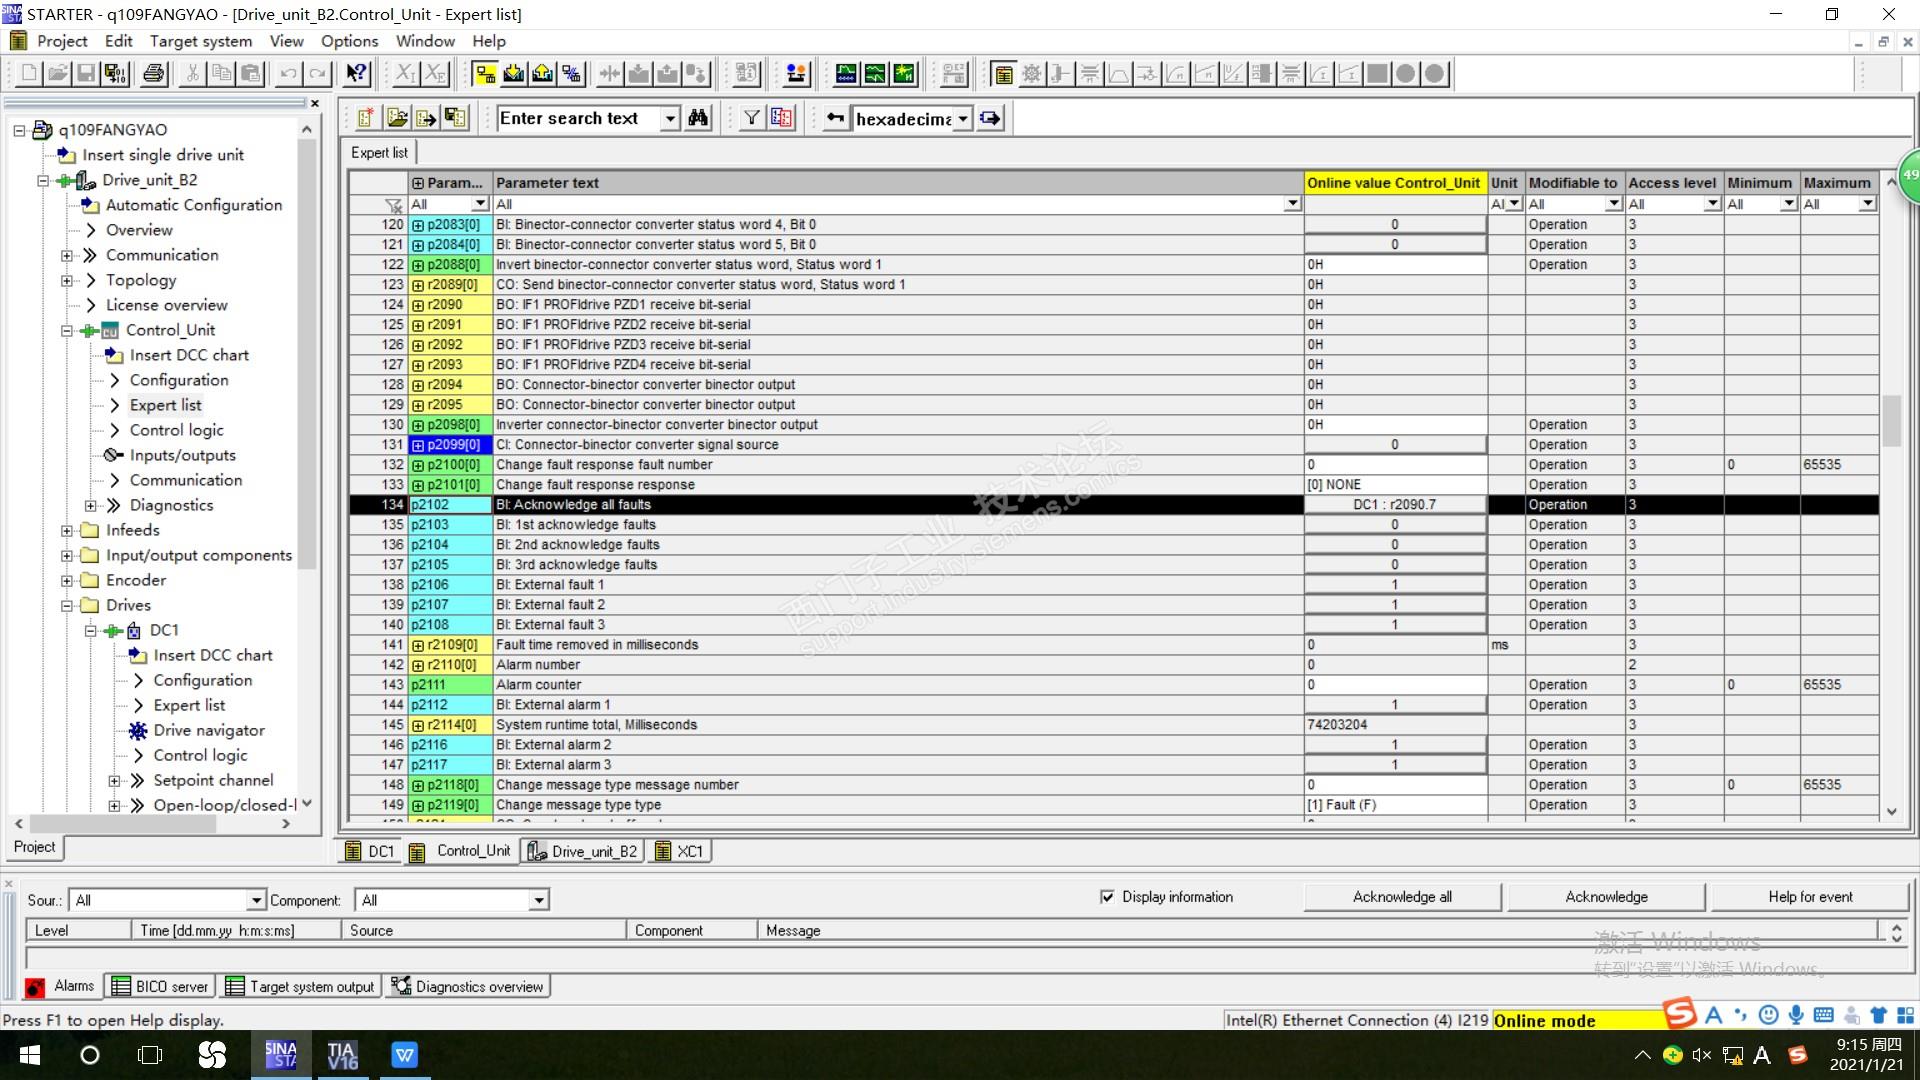The image size is (1920, 1080).
Task: Click the print icon in toolbar
Action: [x=153, y=74]
